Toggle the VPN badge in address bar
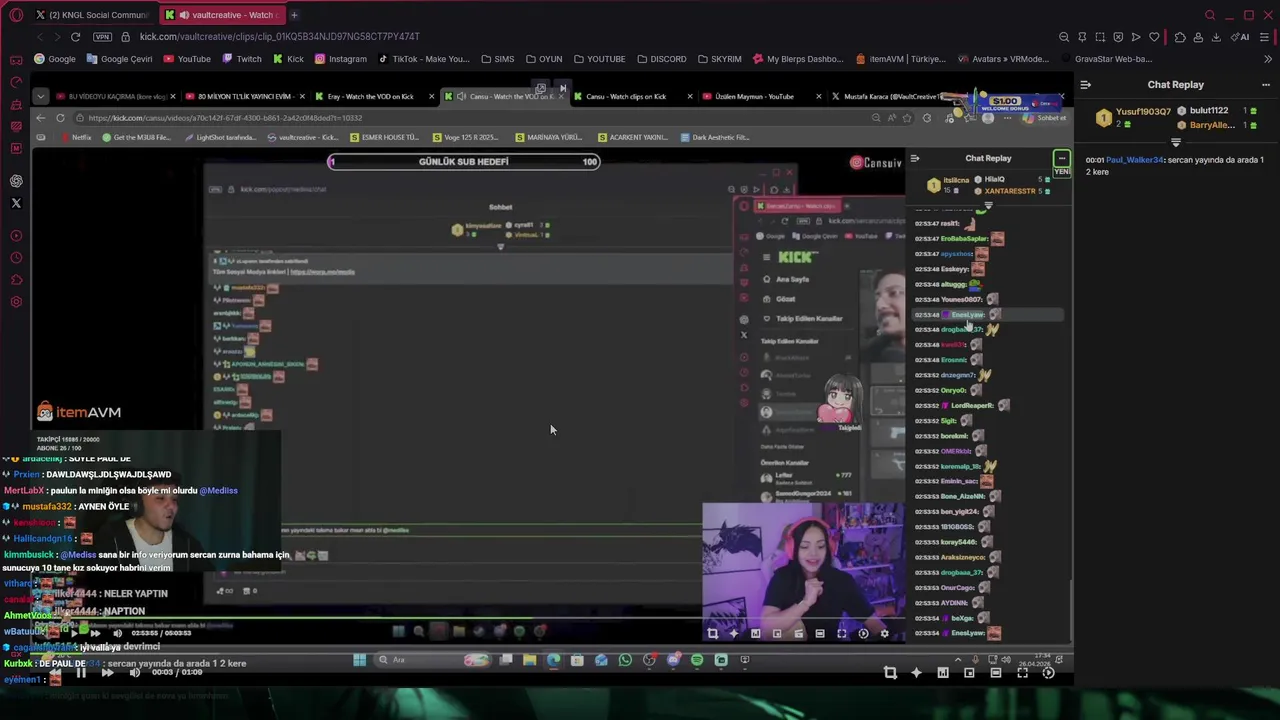This screenshot has height=720, width=1280. coord(102,37)
